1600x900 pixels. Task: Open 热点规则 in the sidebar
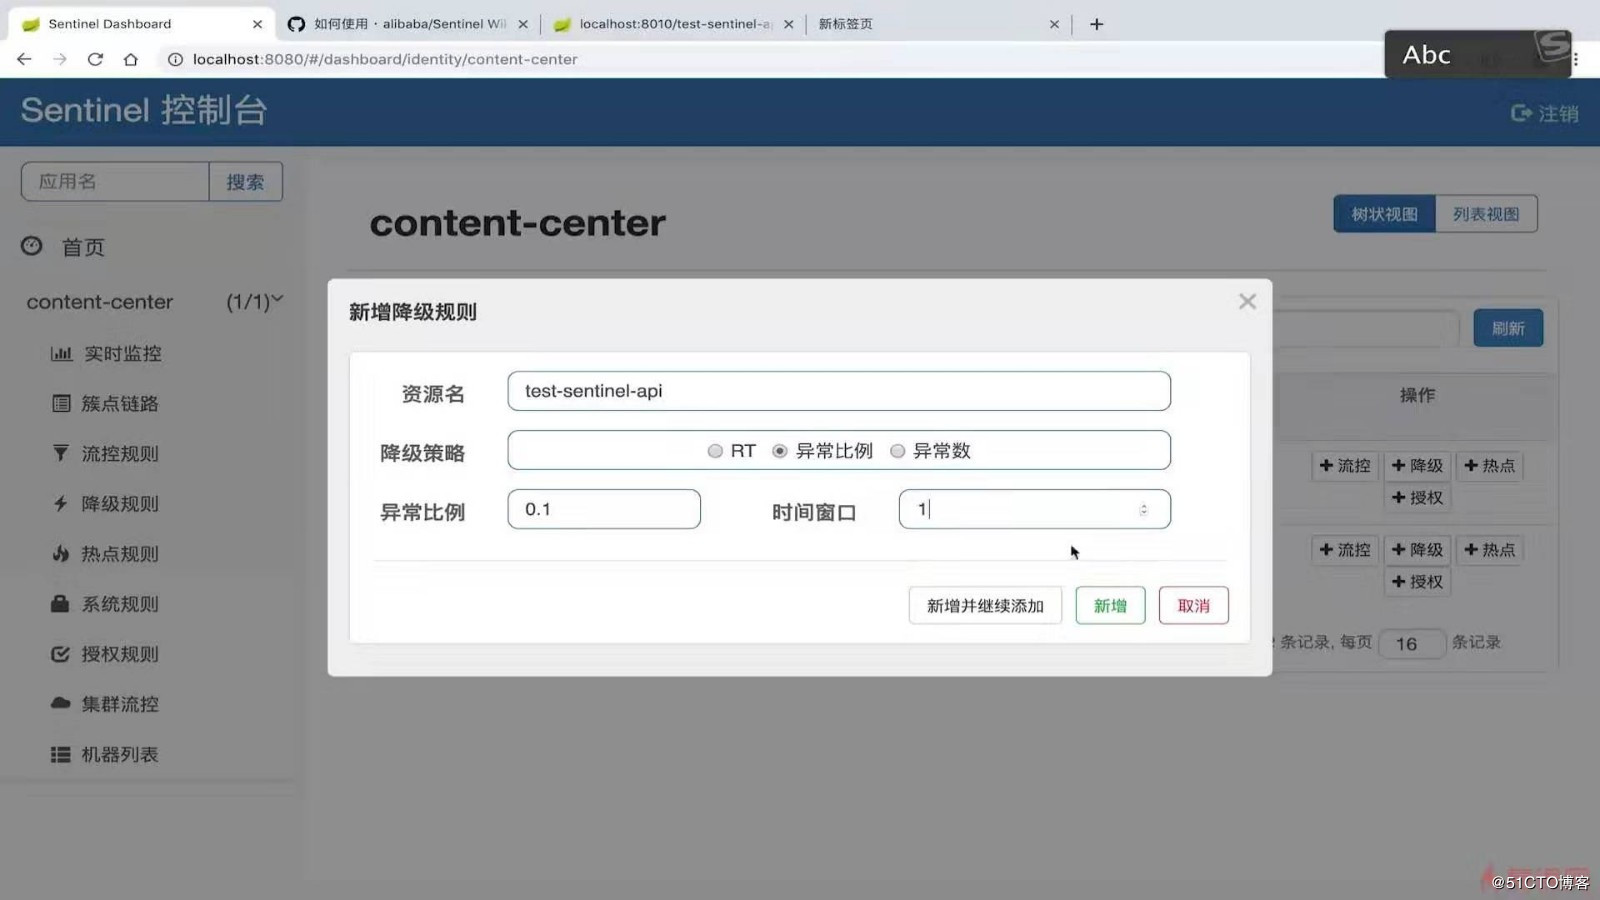click(119, 553)
